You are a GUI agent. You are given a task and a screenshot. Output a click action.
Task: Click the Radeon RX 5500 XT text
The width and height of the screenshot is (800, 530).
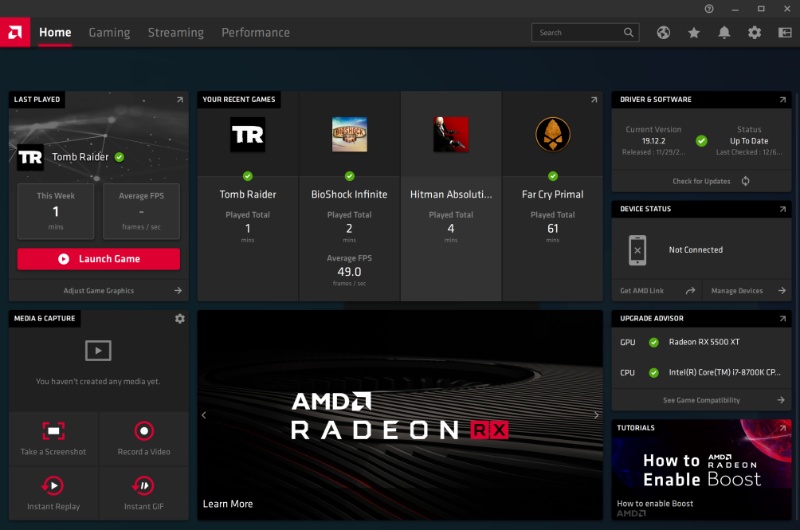704,342
